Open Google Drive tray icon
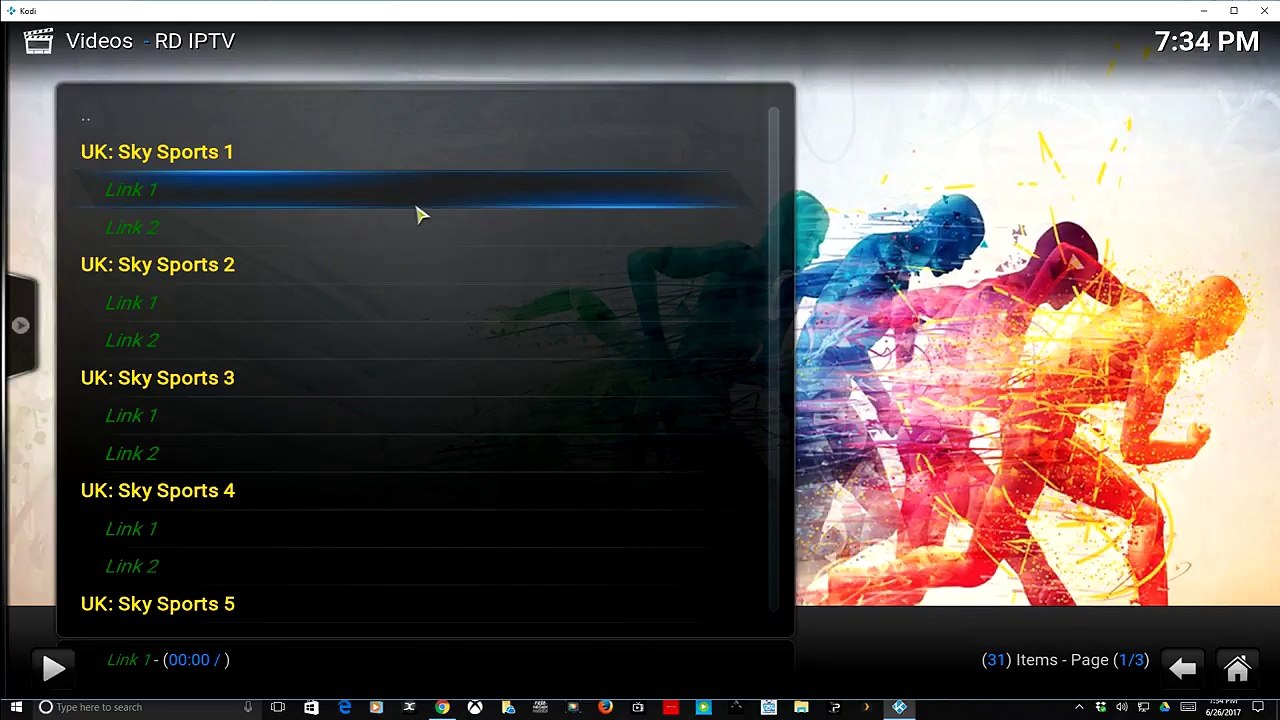Viewport: 1280px width, 720px height. [1165, 707]
